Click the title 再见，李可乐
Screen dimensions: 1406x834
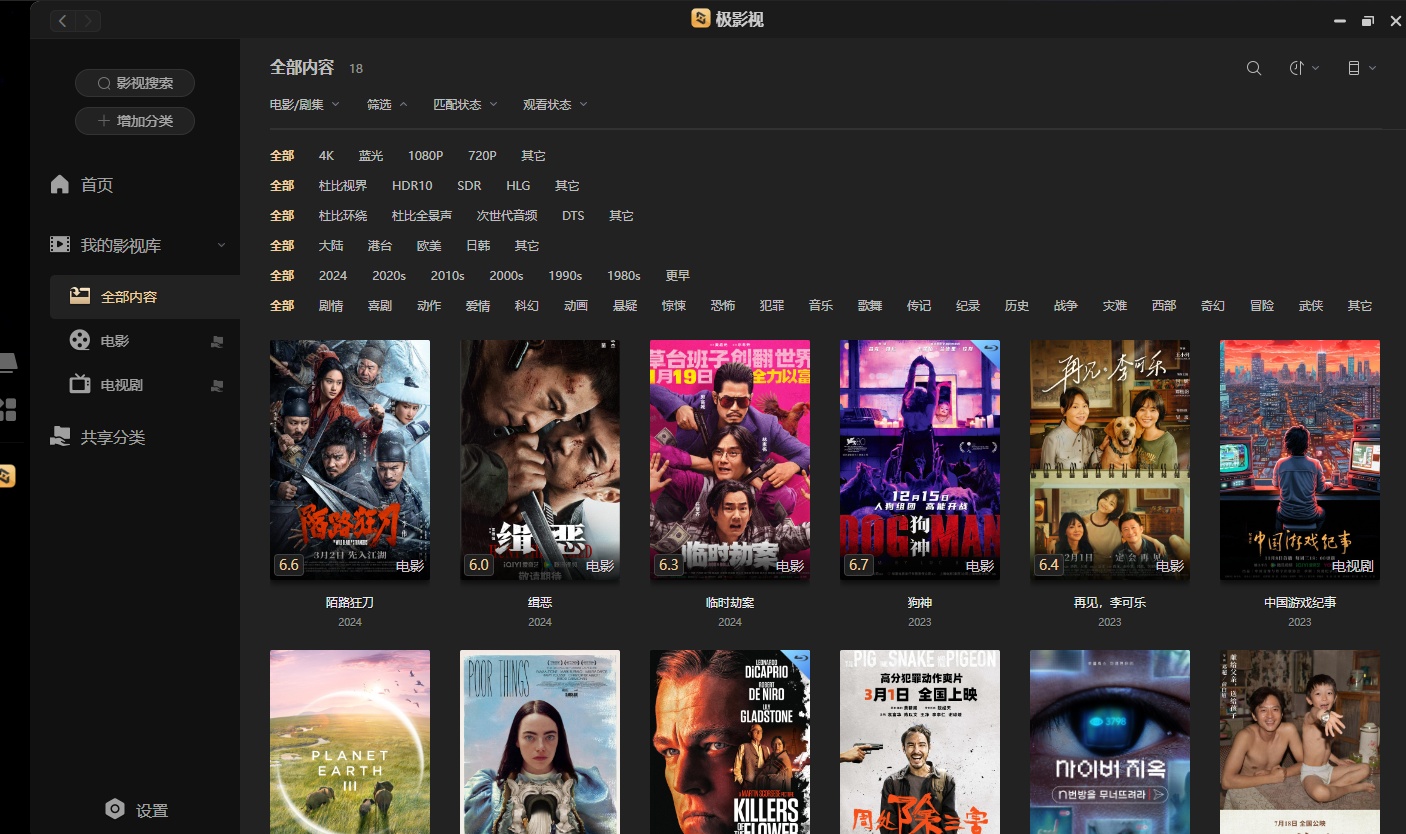[x=1110, y=603]
